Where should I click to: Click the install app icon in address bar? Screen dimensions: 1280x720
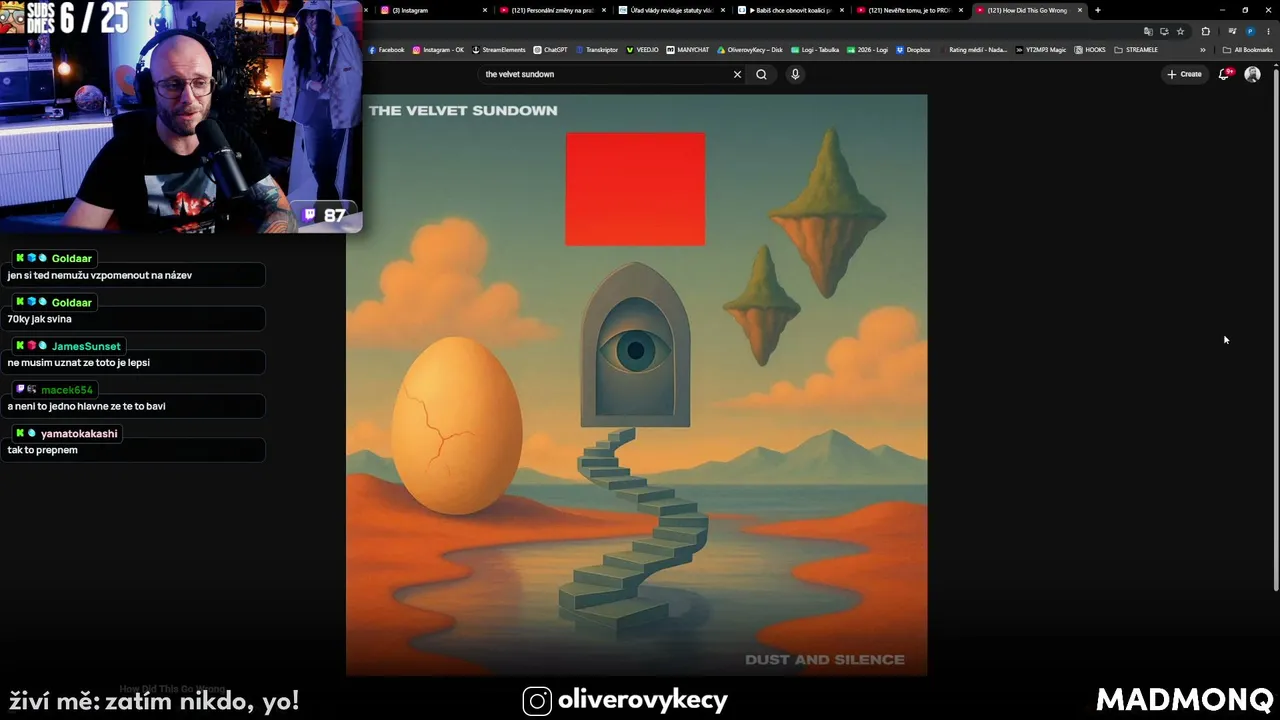click(1164, 31)
